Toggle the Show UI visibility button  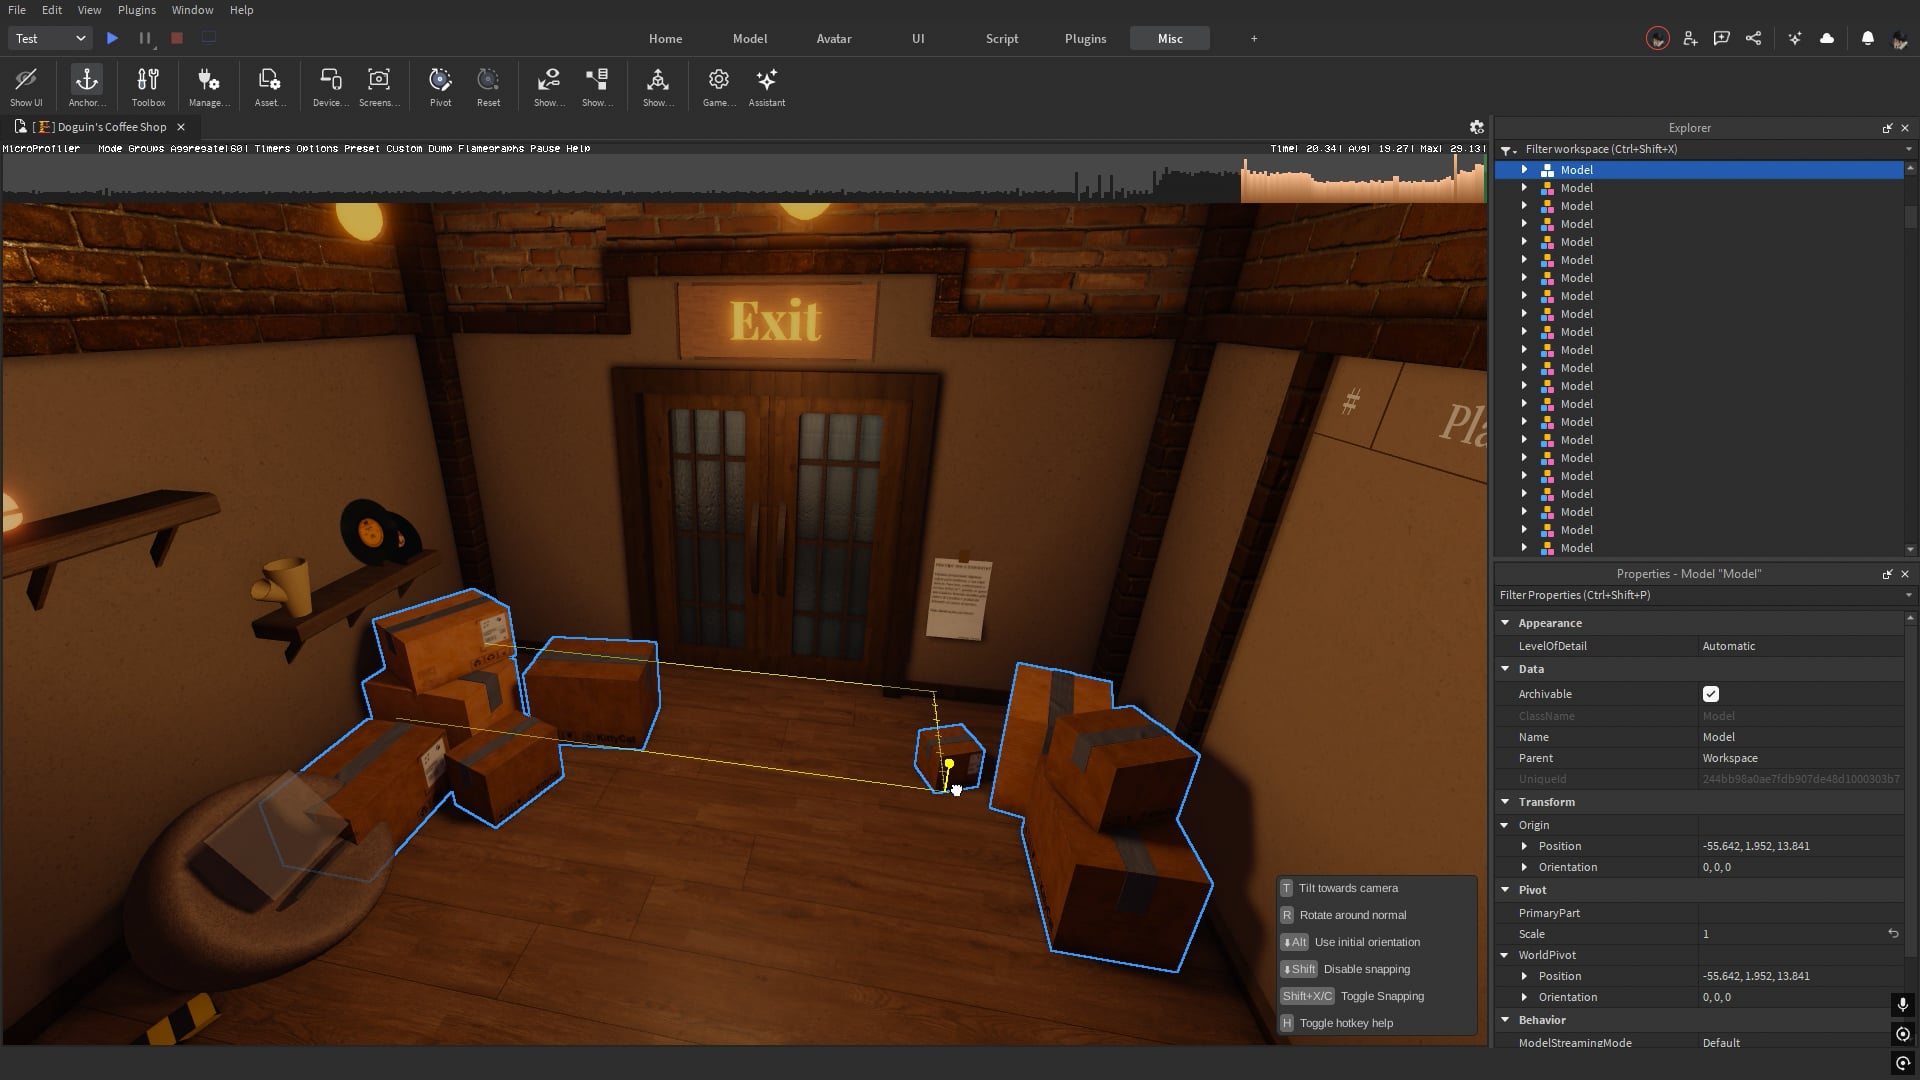point(26,87)
